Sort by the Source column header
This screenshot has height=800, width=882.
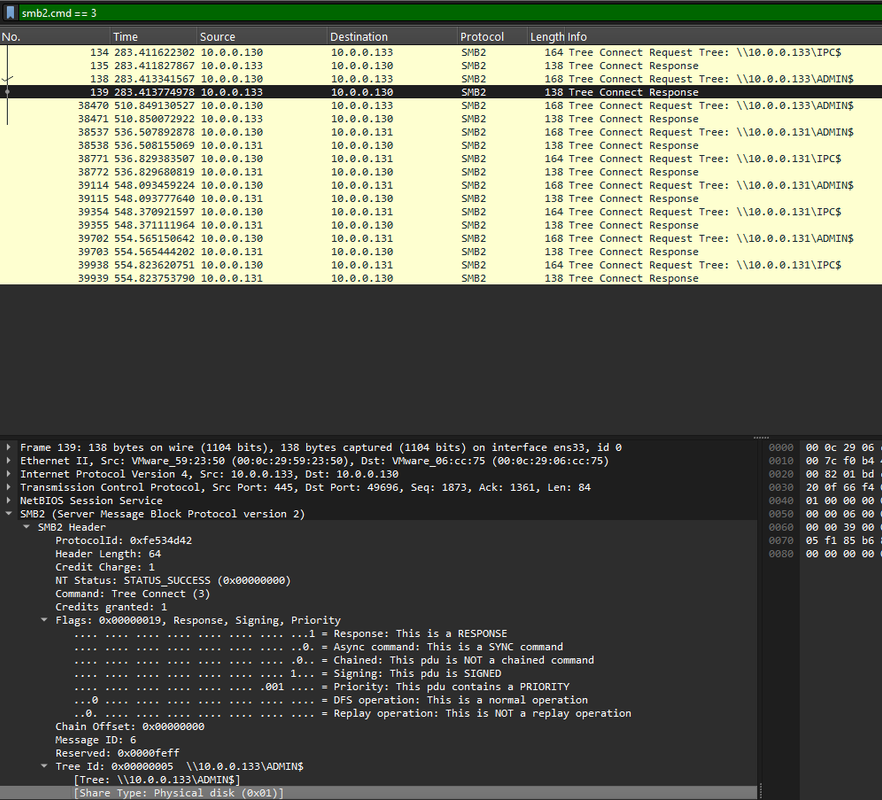pos(262,37)
